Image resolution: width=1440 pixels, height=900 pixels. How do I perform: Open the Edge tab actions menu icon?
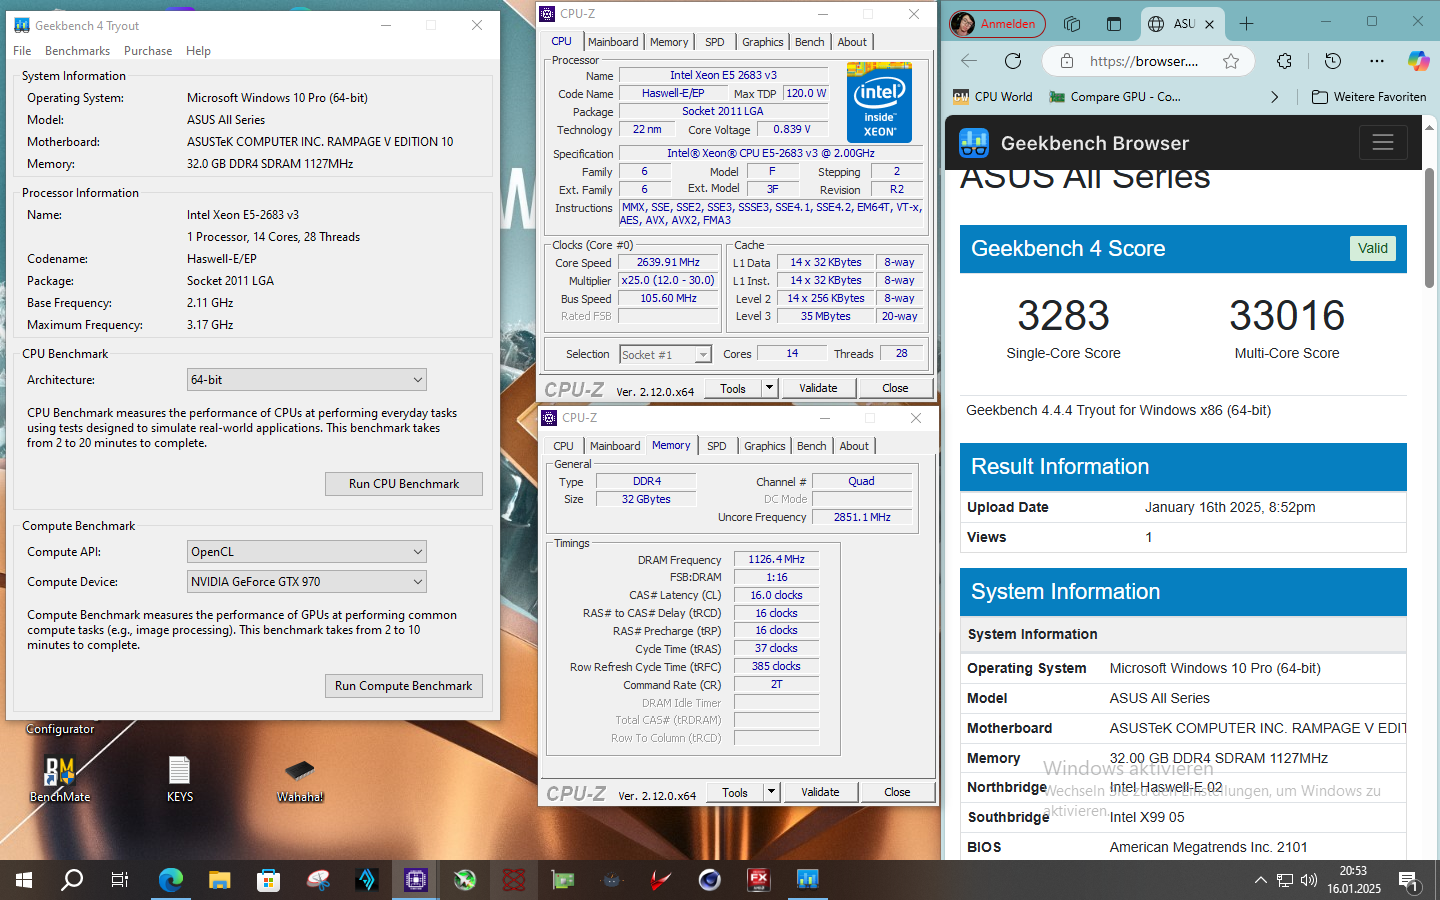click(x=1114, y=24)
